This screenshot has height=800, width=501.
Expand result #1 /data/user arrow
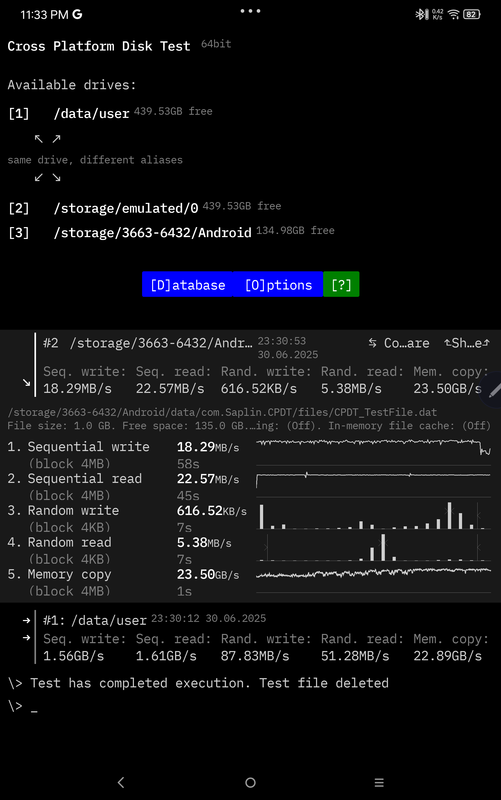click(x=27, y=620)
